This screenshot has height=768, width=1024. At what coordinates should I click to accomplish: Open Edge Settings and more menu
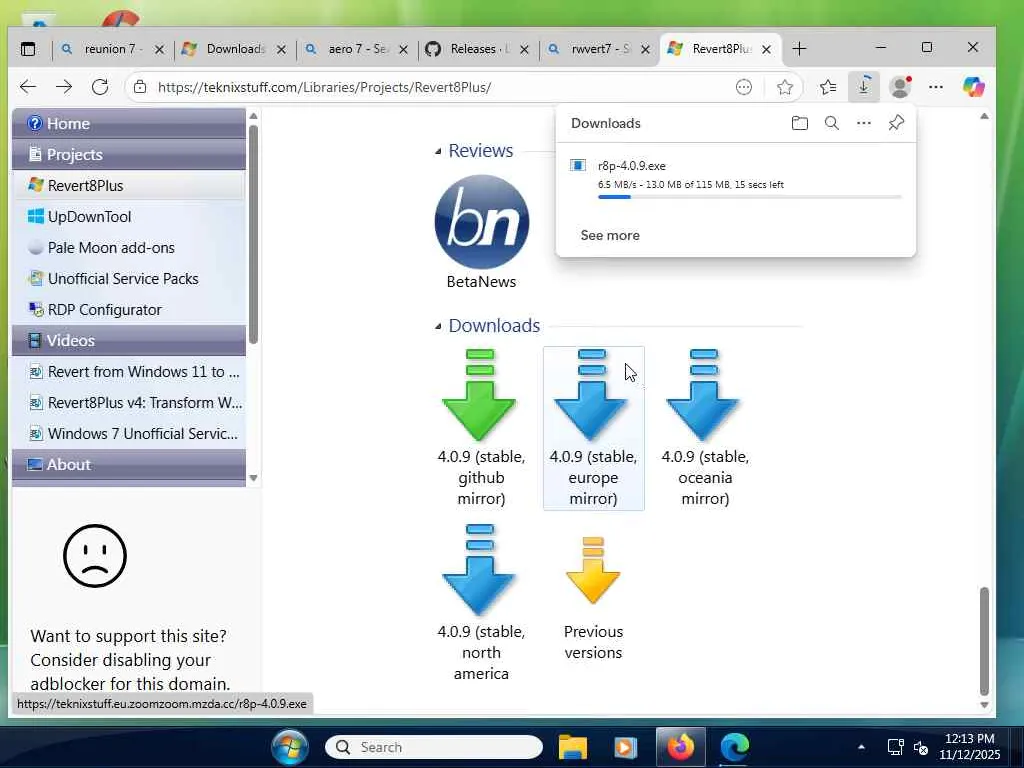[936, 87]
